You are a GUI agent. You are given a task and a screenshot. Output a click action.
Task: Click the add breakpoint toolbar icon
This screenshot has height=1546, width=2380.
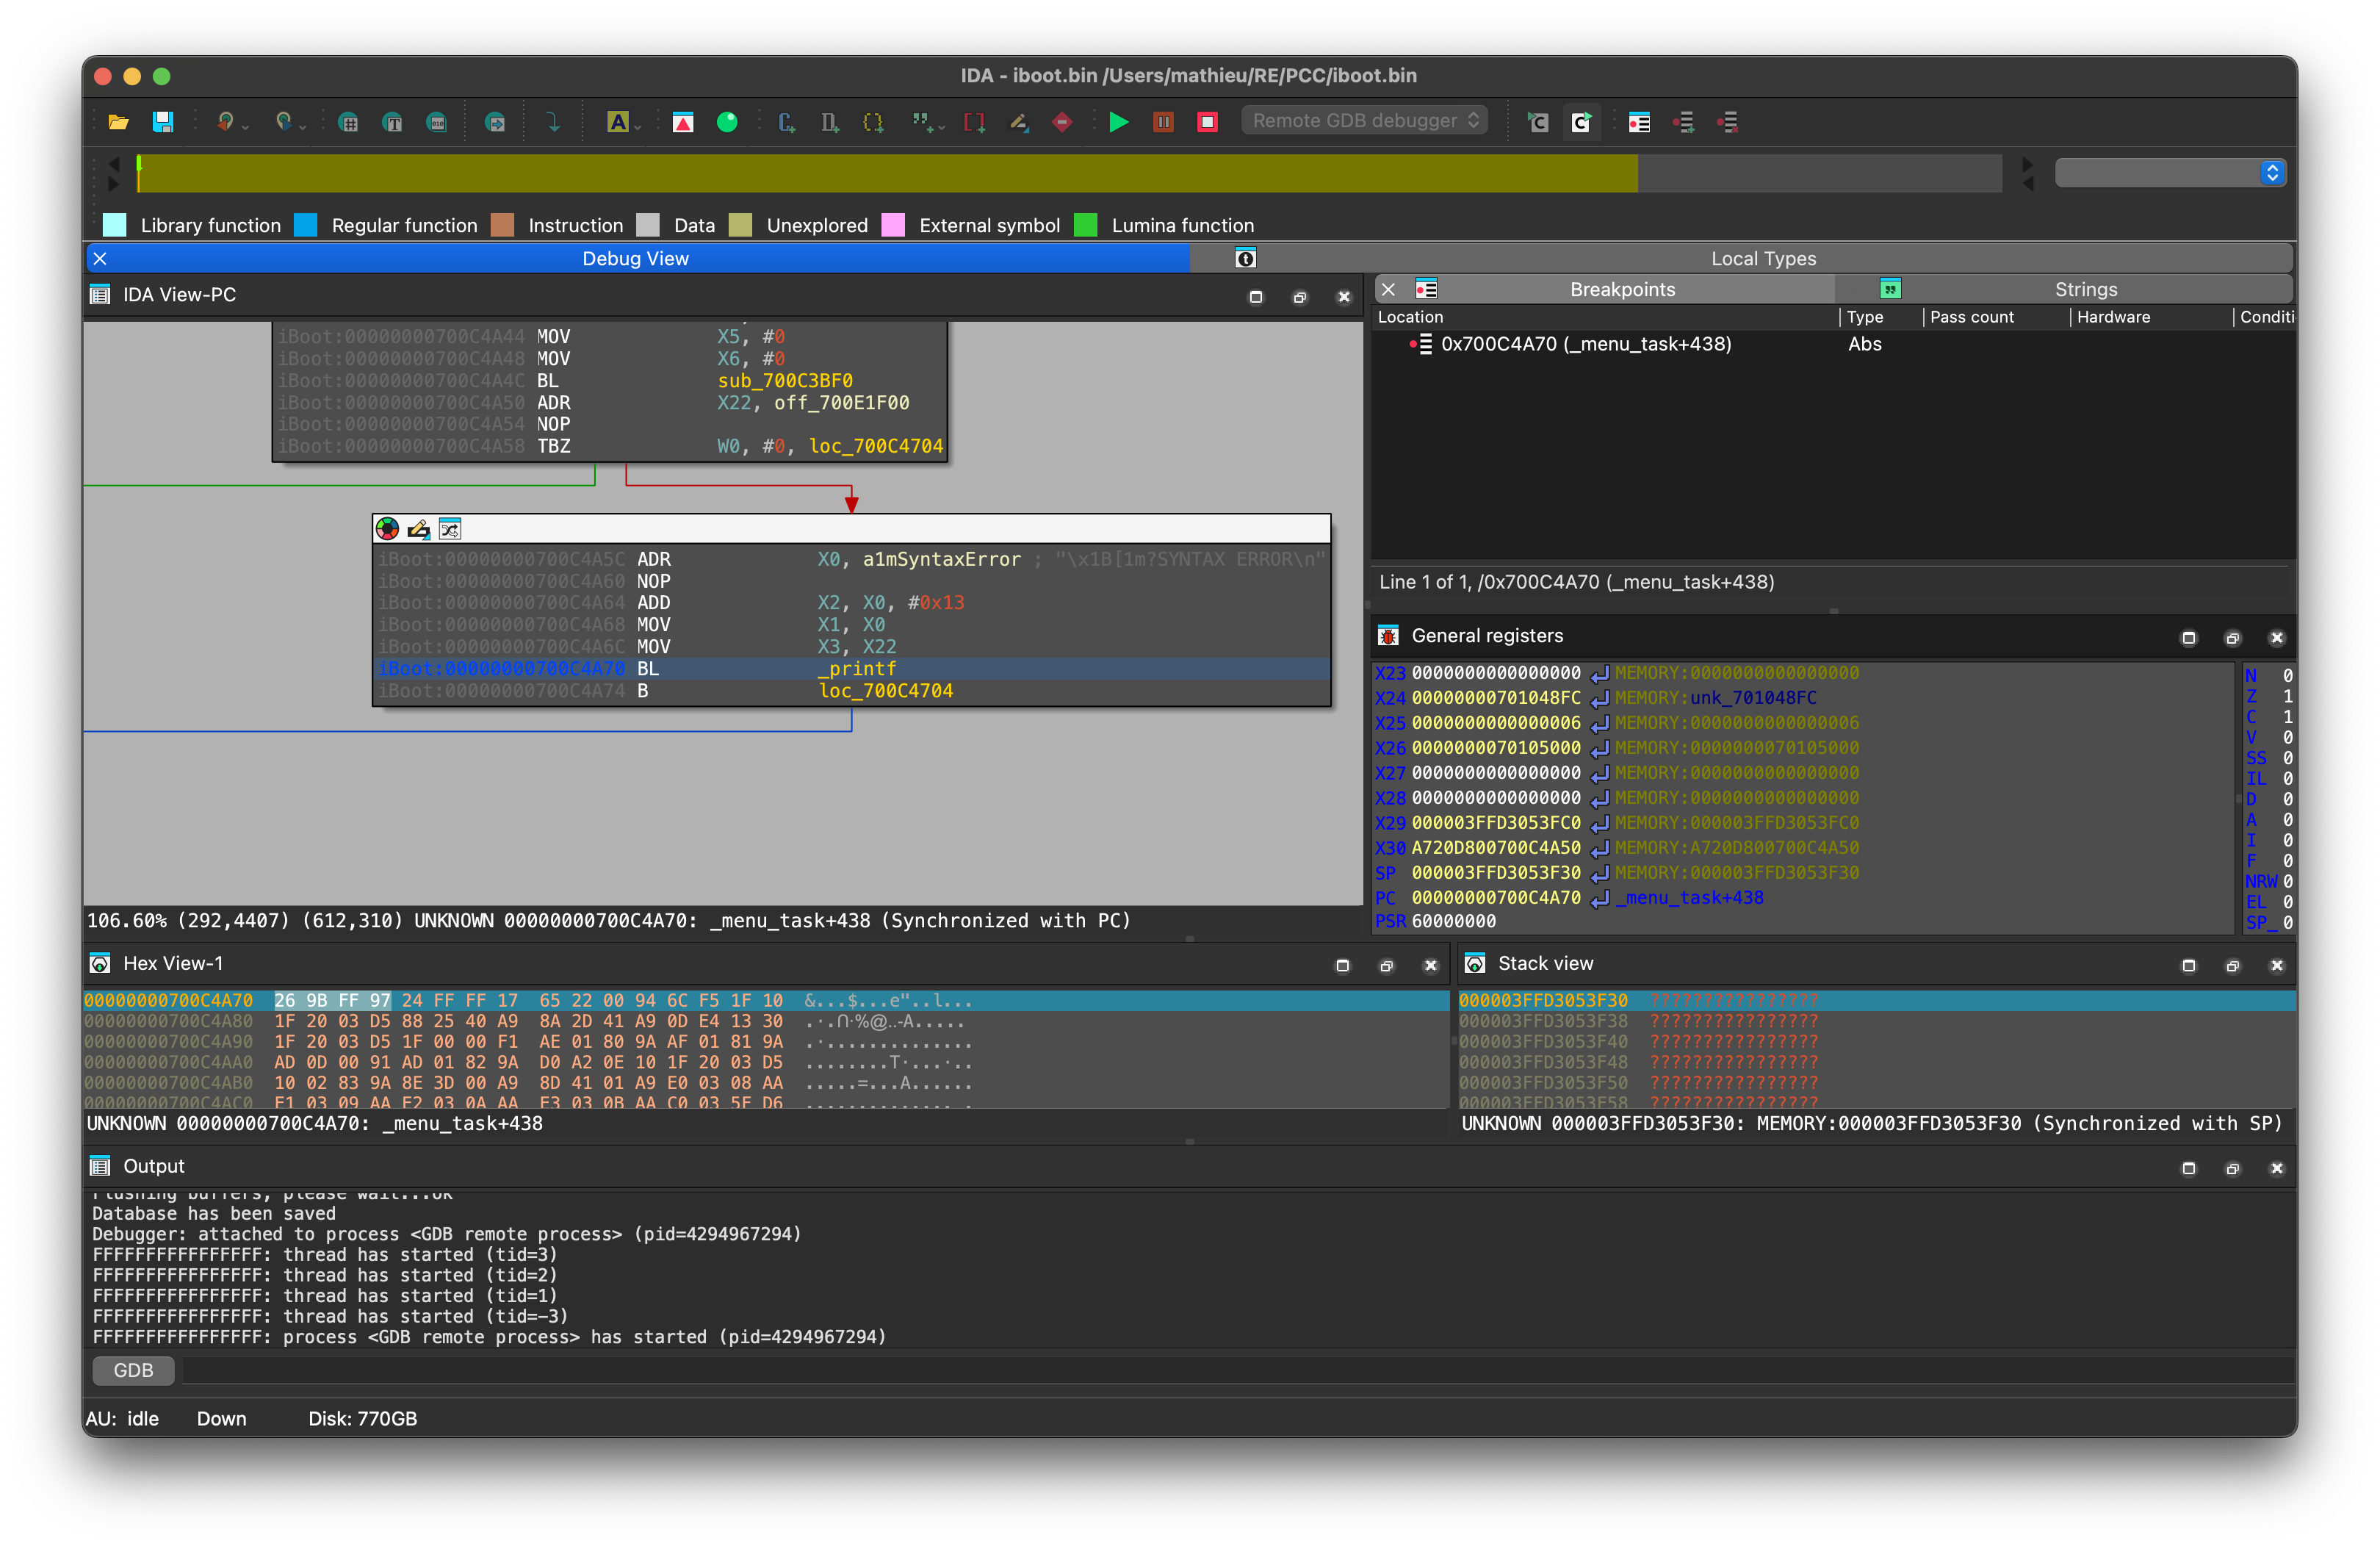point(1684,123)
